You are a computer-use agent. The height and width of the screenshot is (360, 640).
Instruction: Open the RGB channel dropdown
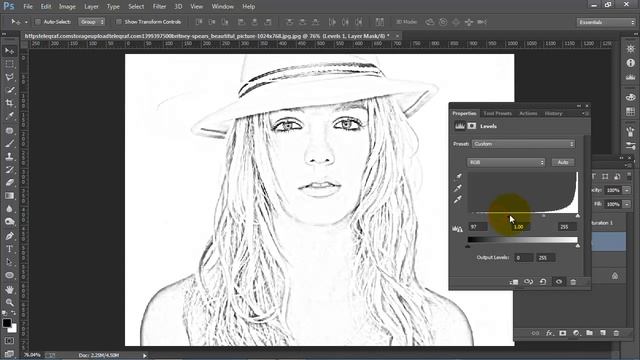tap(506, 162)
